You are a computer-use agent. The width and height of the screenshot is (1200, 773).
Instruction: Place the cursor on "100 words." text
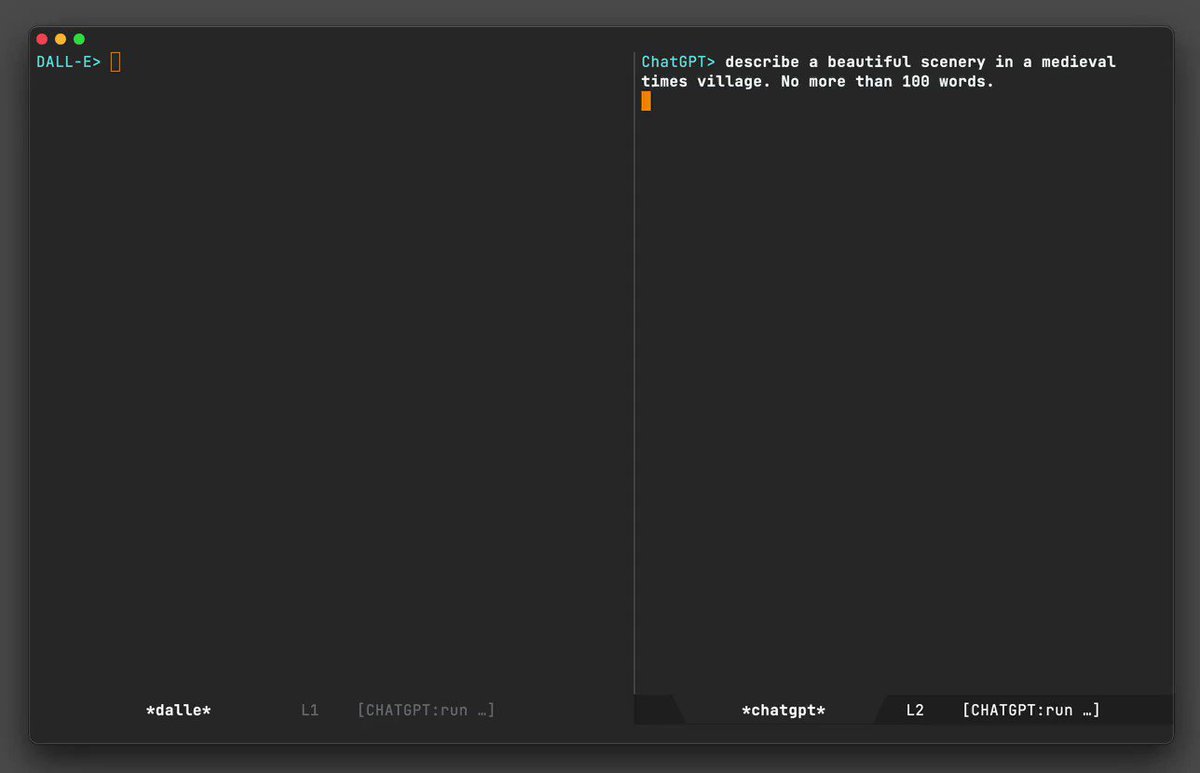click(x=948, y=82)
